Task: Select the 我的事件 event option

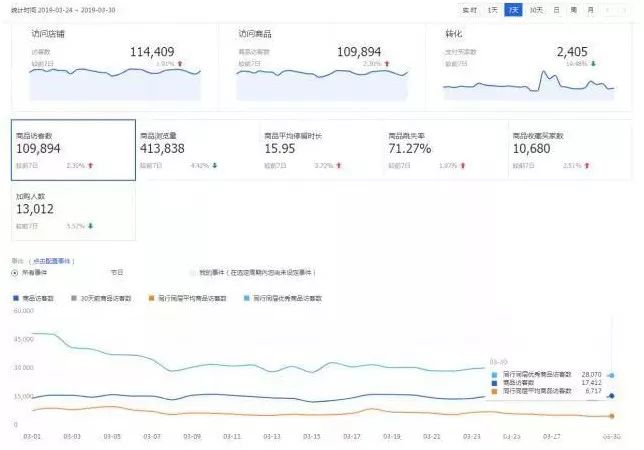Action: tap(193, 273)
